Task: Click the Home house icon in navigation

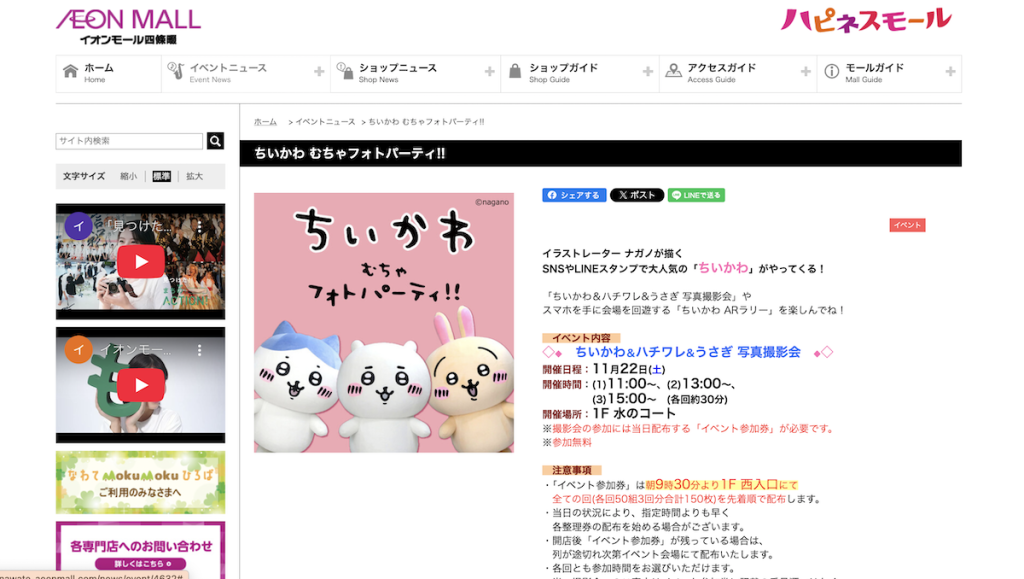Action: pyautogui.click(x=70, y=72)
